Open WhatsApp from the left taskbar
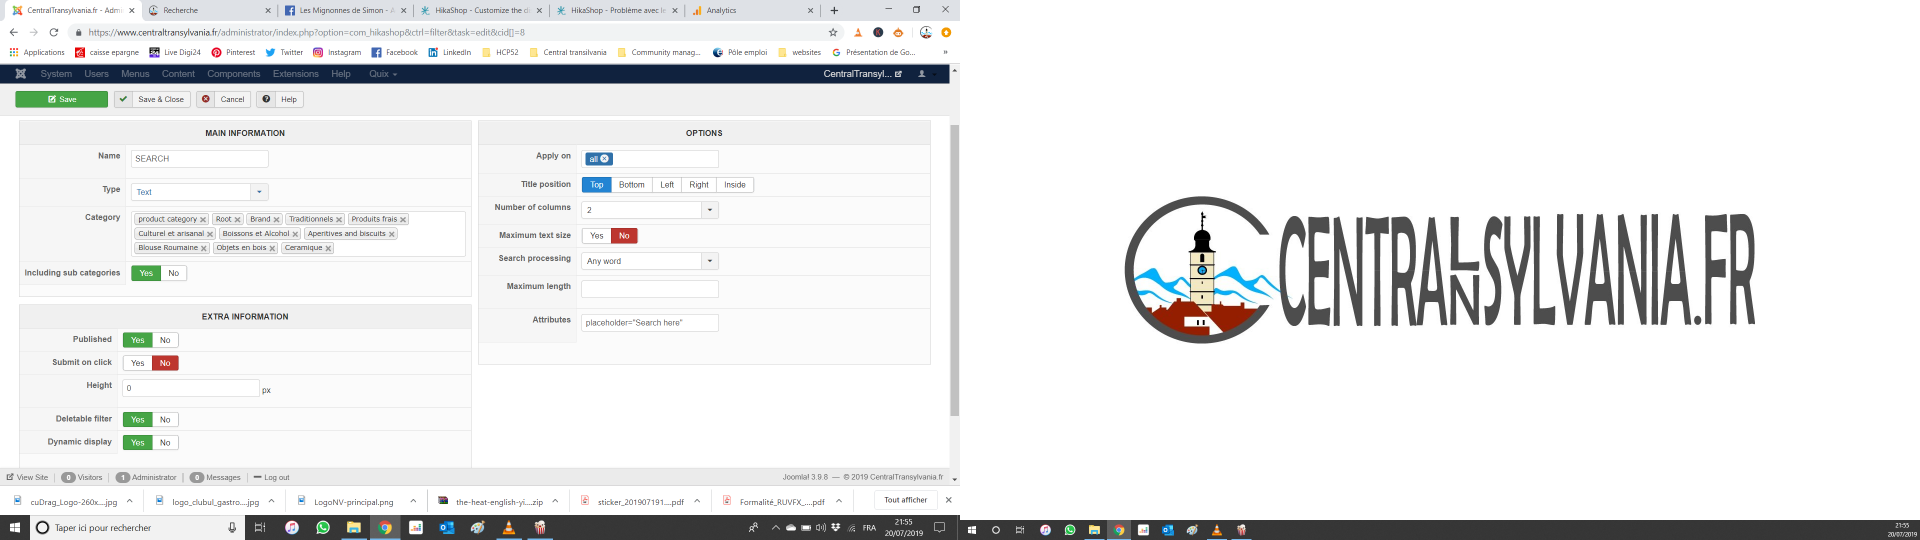This screenshot has height=540, width=1920. (323, 527)
